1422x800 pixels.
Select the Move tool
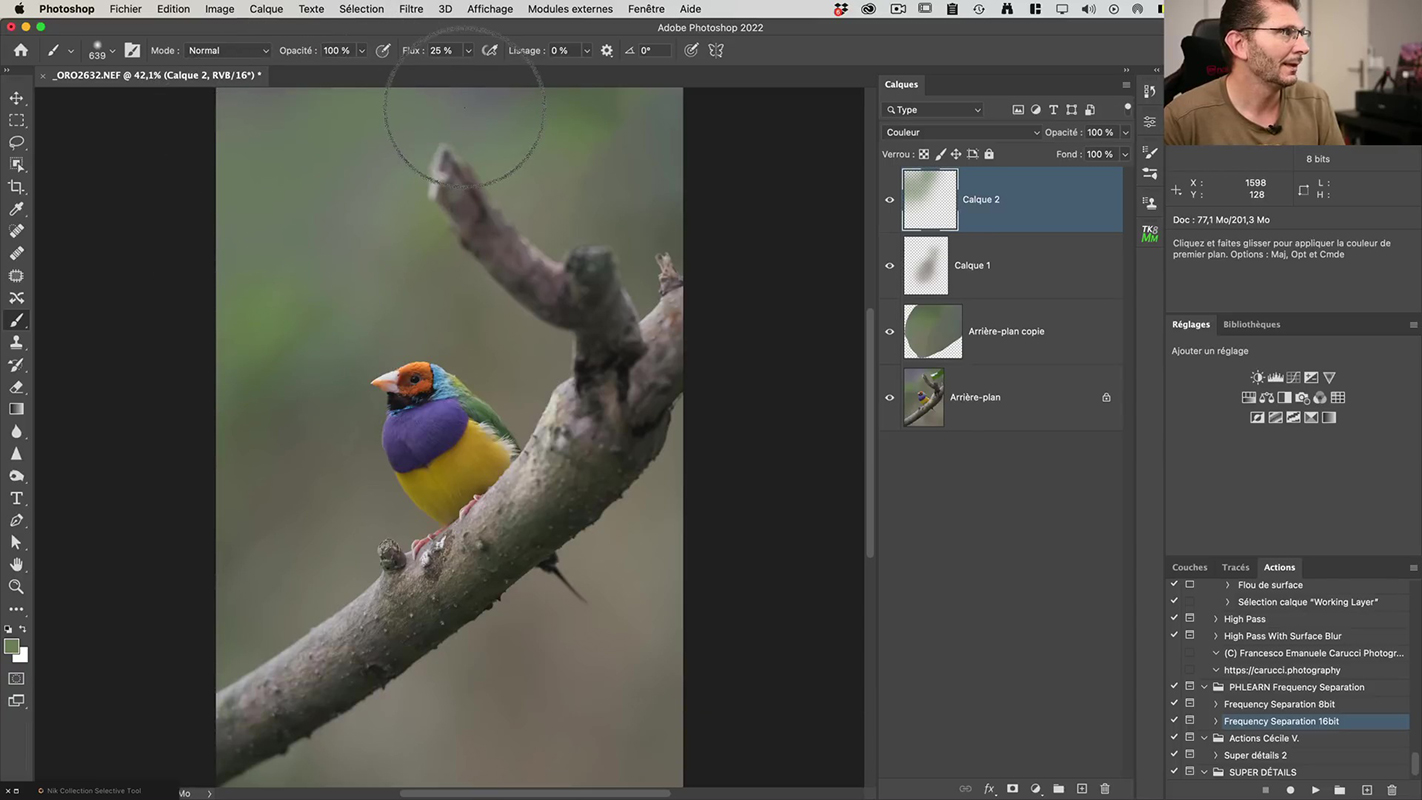pos(16,98)
